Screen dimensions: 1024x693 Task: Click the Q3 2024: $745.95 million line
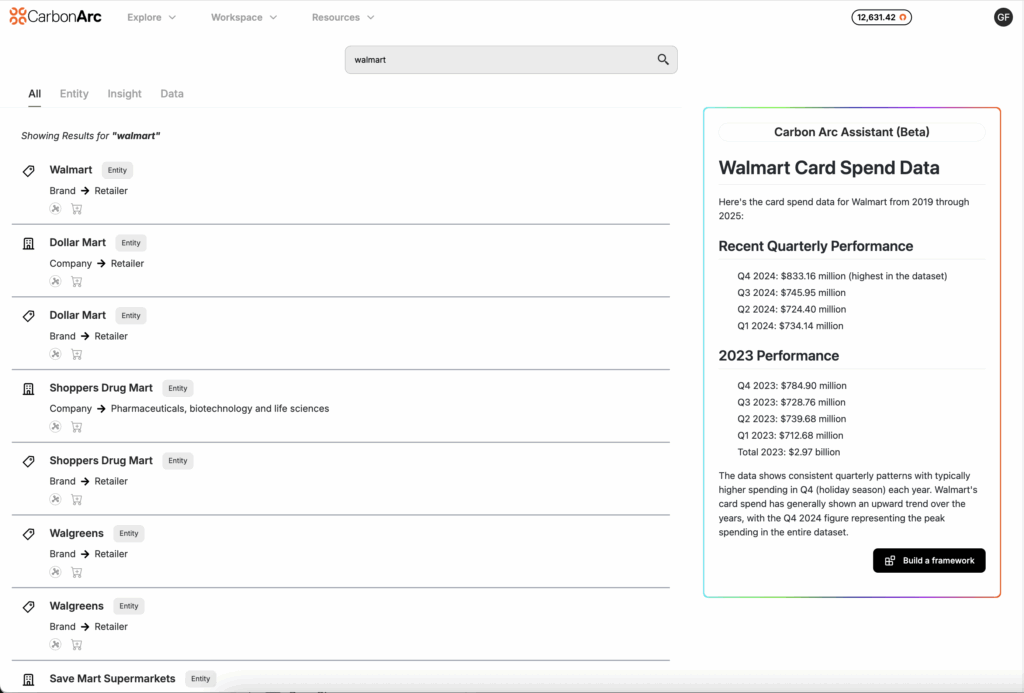tap(791, 293)
